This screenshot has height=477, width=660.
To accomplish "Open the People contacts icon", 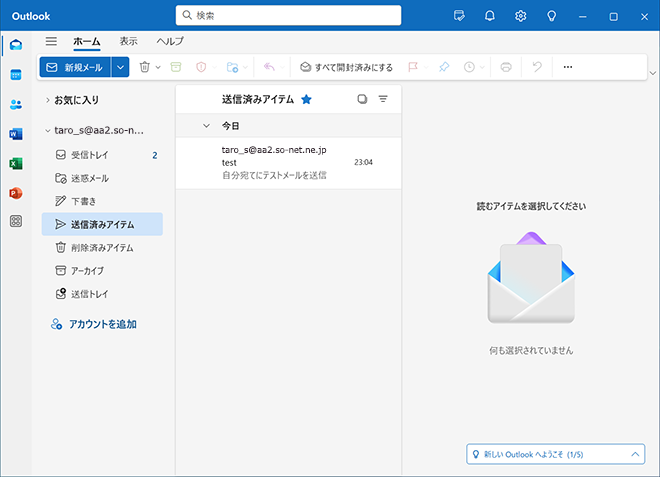I will pos(16,105).
